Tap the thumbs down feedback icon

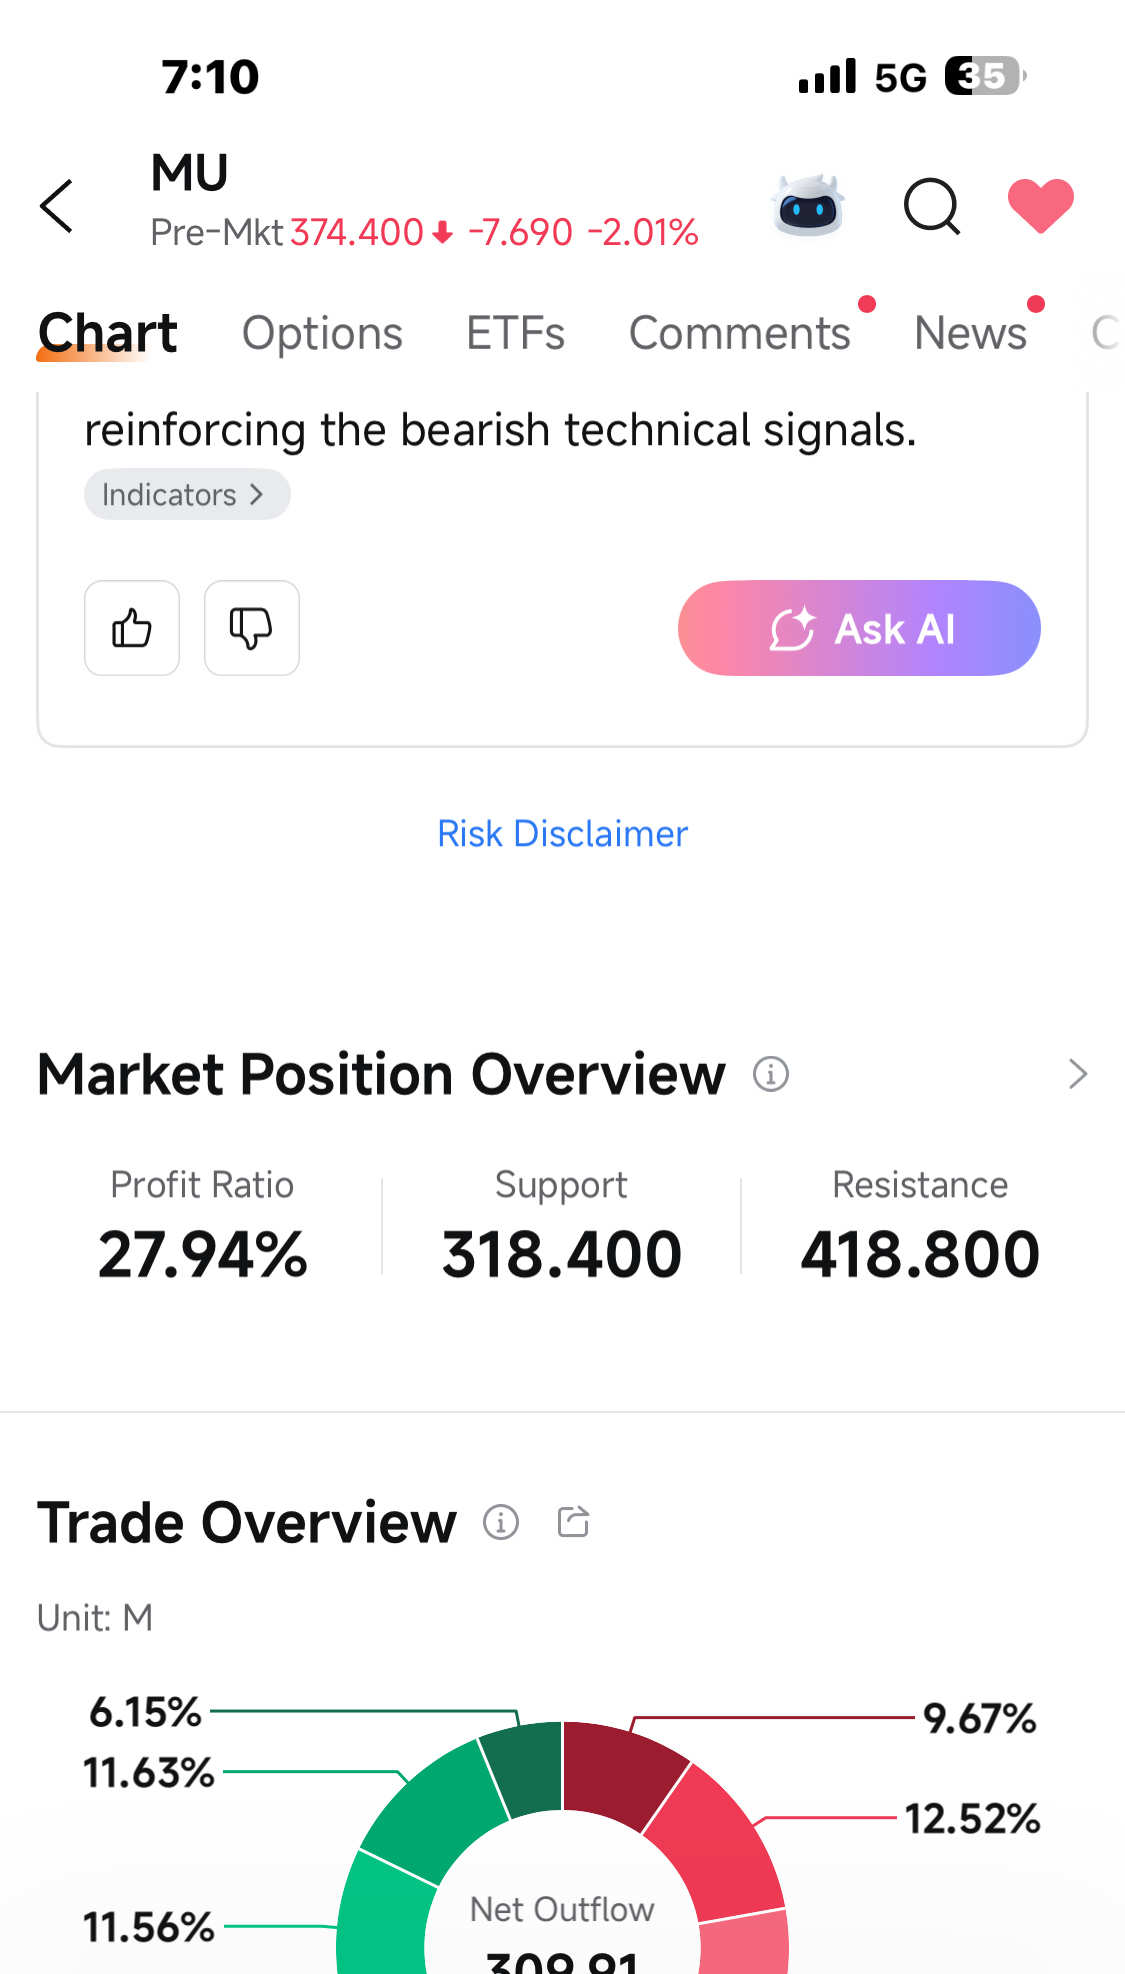tap(252, 628)
